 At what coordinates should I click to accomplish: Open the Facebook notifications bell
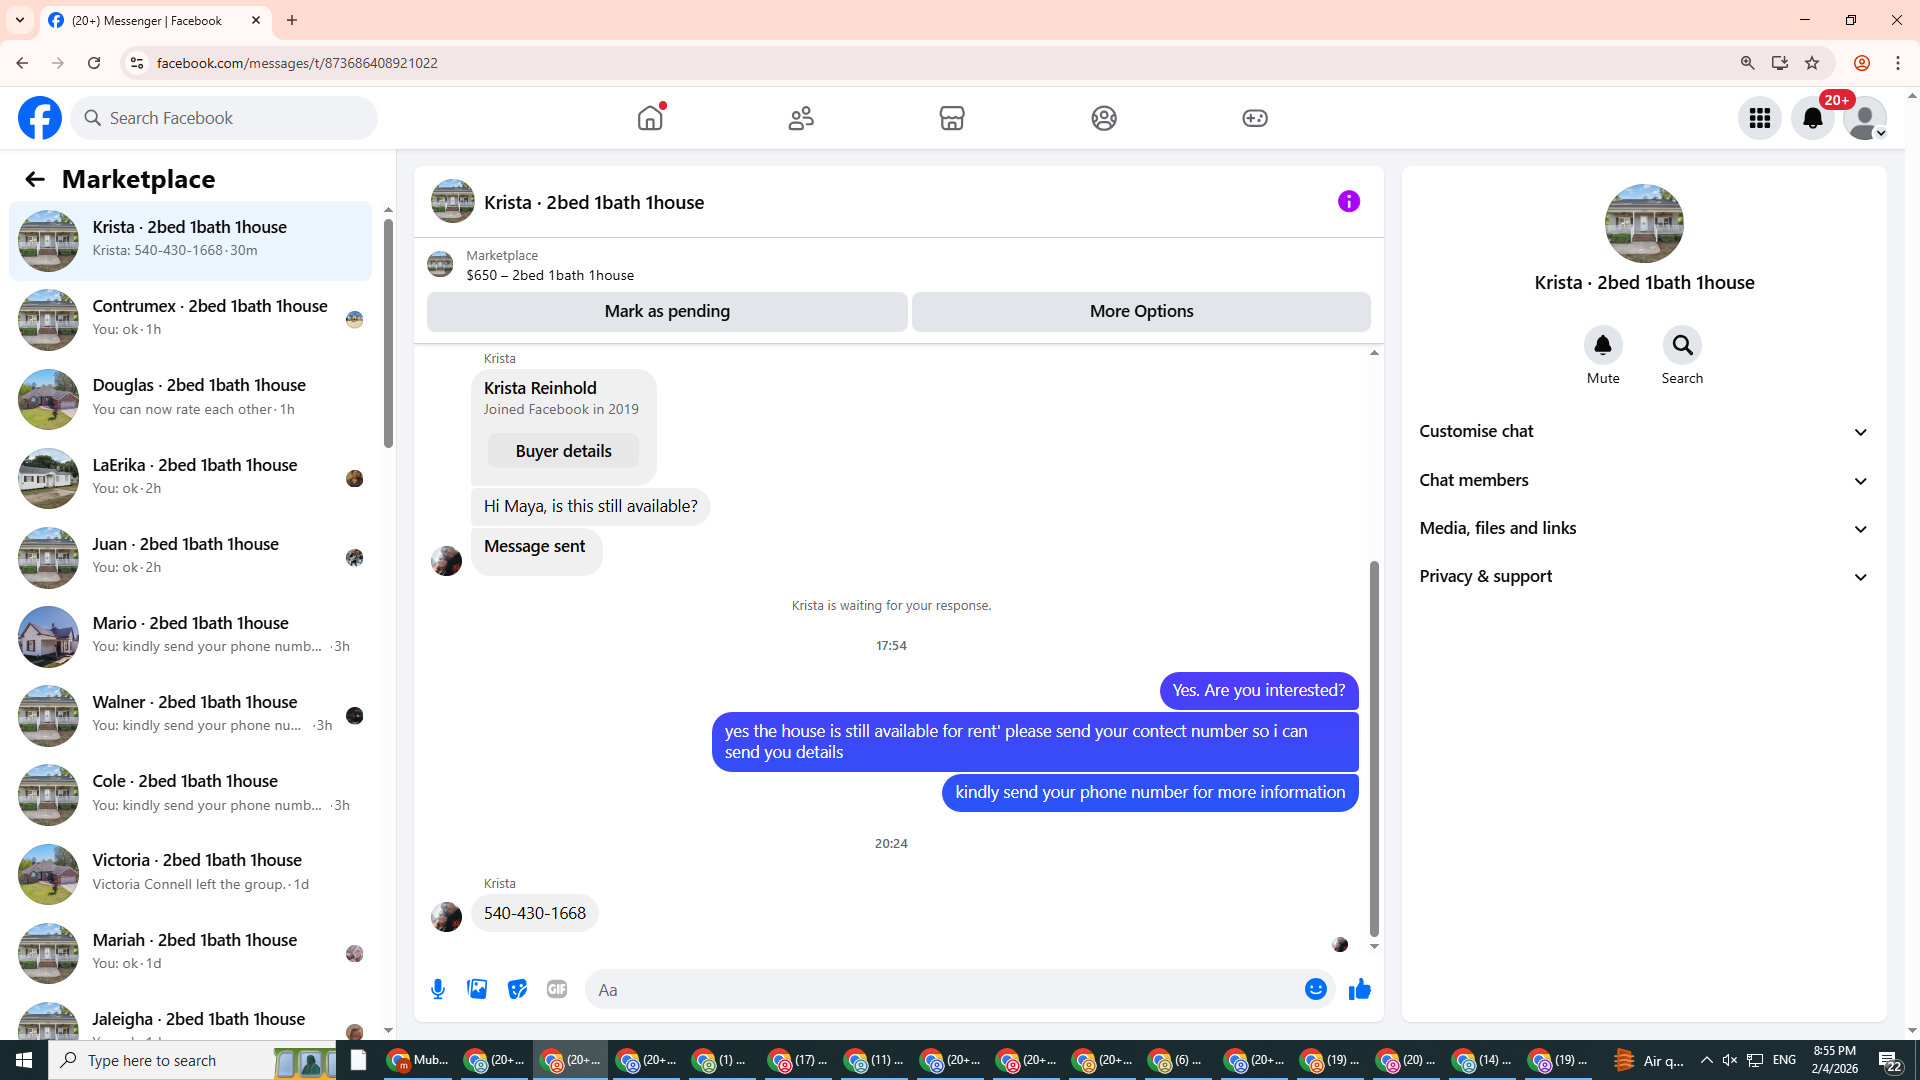coord(1812,118)
